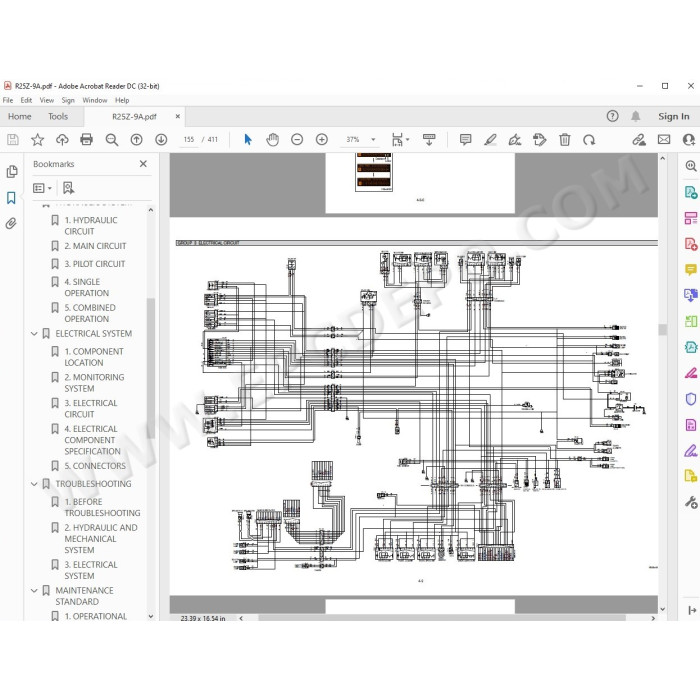Go to next page arrow icon
Viewport: 700px width, 700px height.
(x=161, y=140)
